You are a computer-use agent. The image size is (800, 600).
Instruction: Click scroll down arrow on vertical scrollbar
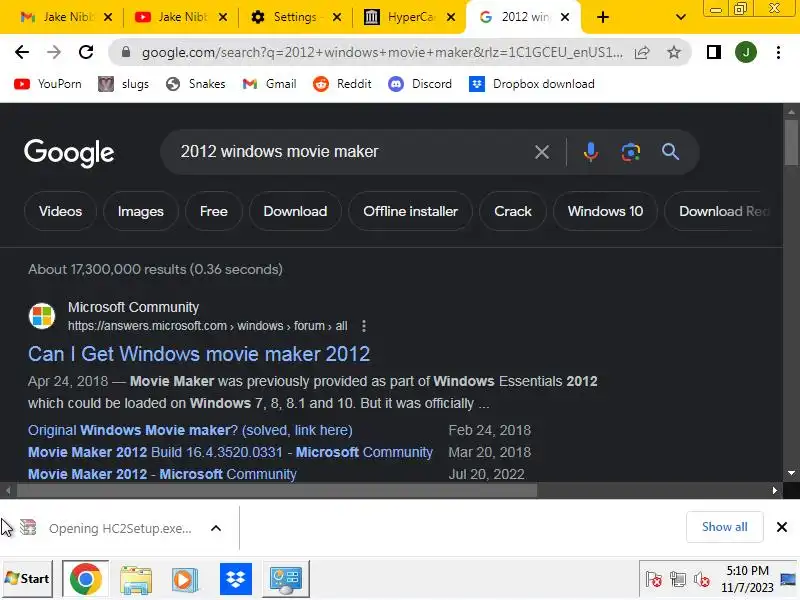pyautogui.click(x=791, y=473)
